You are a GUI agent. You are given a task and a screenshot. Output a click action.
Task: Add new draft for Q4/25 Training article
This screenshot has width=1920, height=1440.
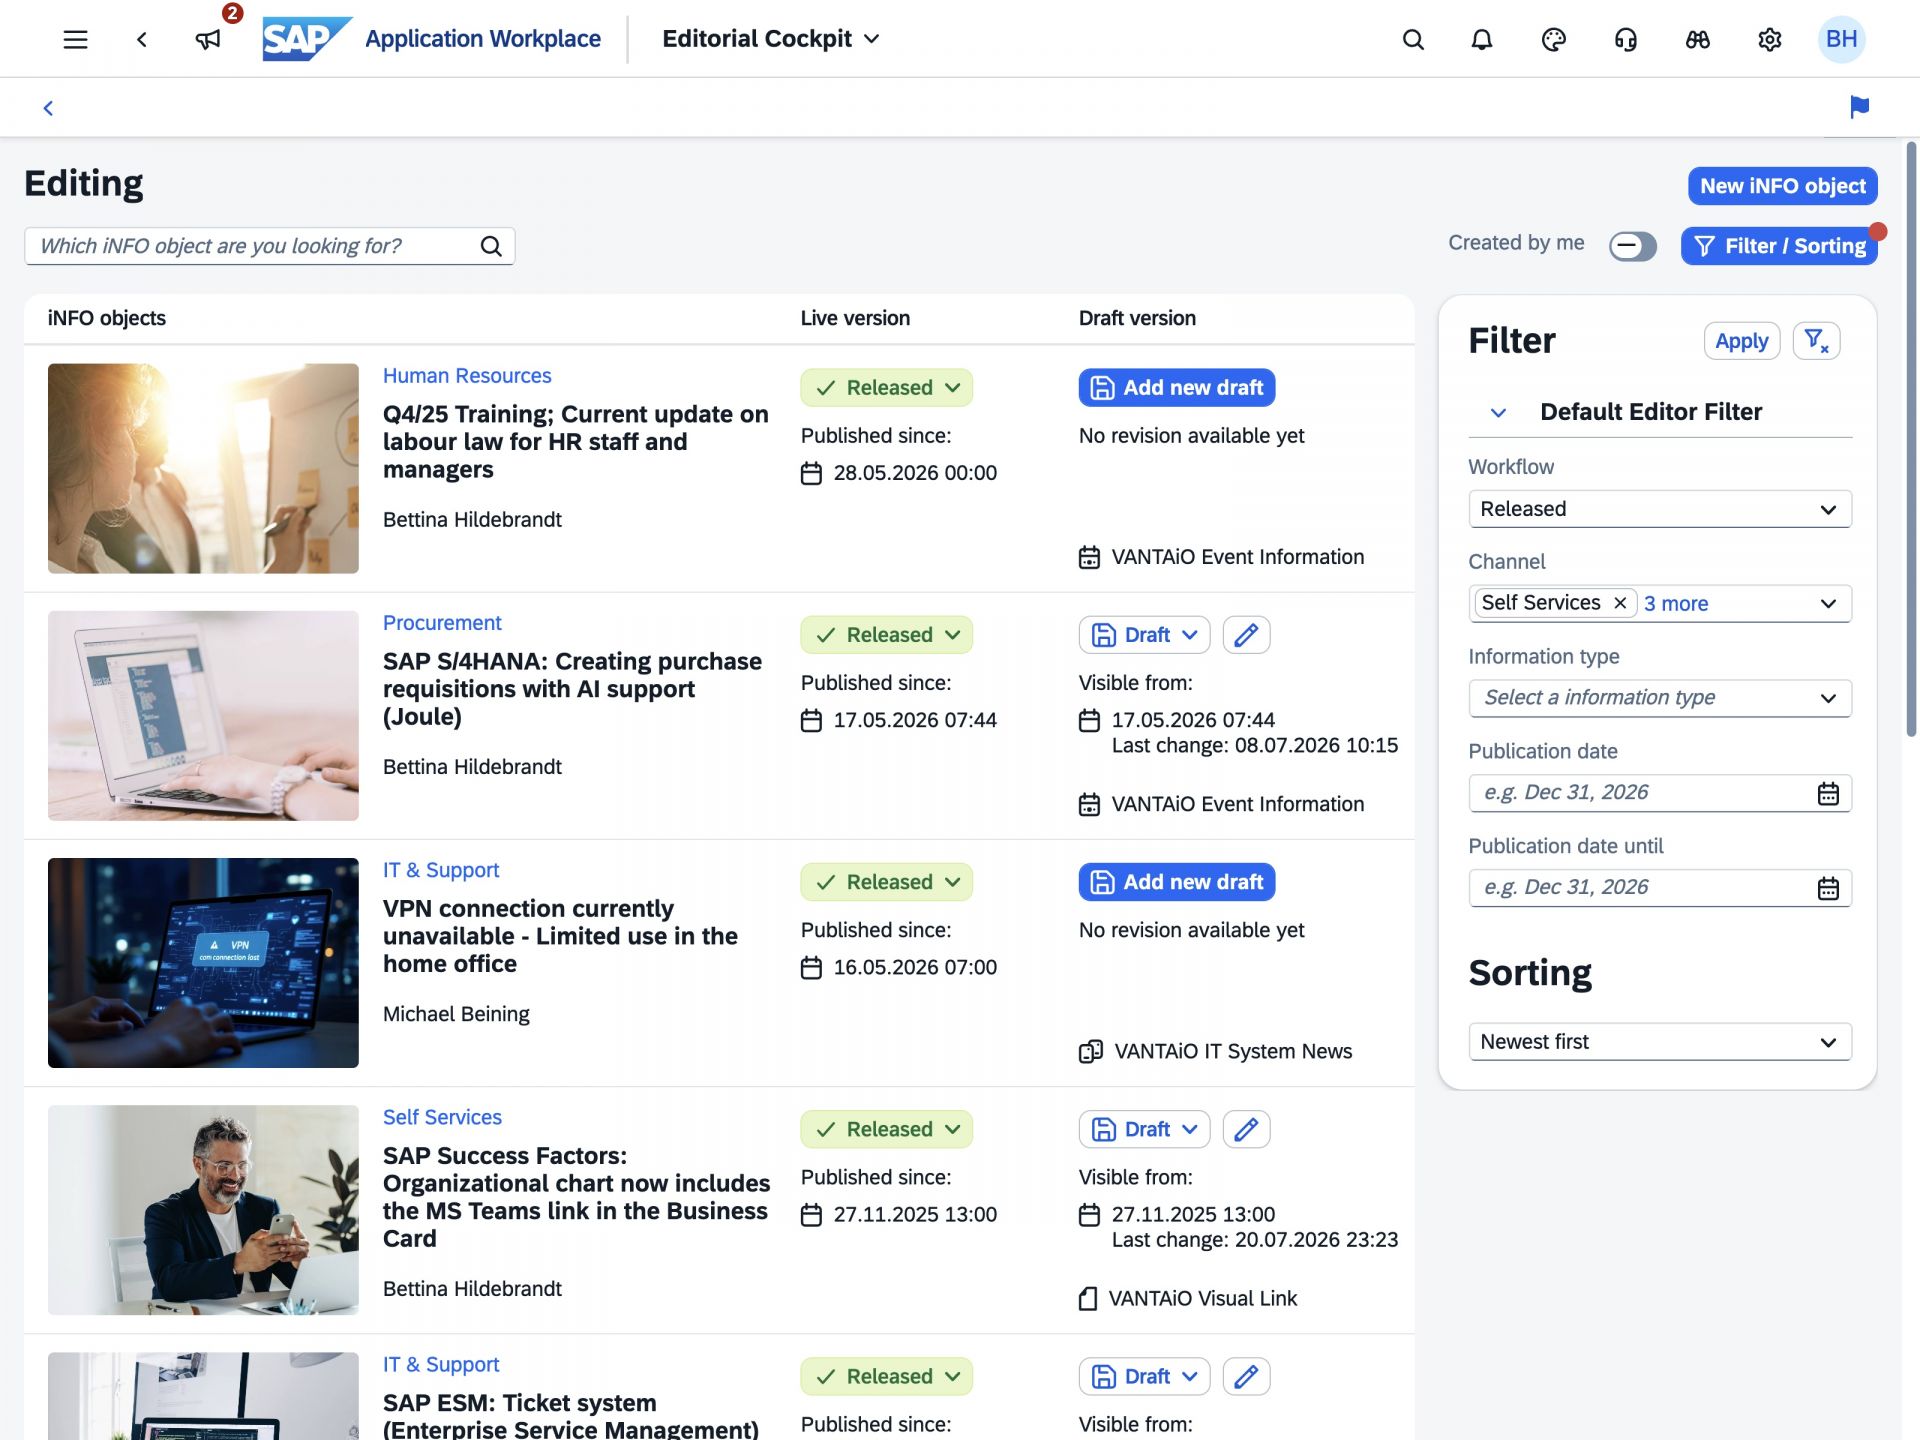click(x=1177, y=388)
